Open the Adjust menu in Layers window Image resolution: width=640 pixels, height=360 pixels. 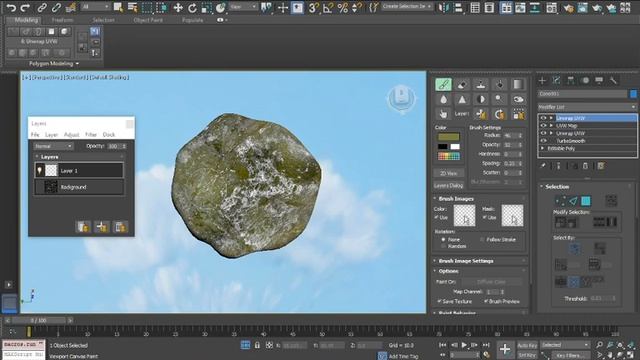(71, 135)
